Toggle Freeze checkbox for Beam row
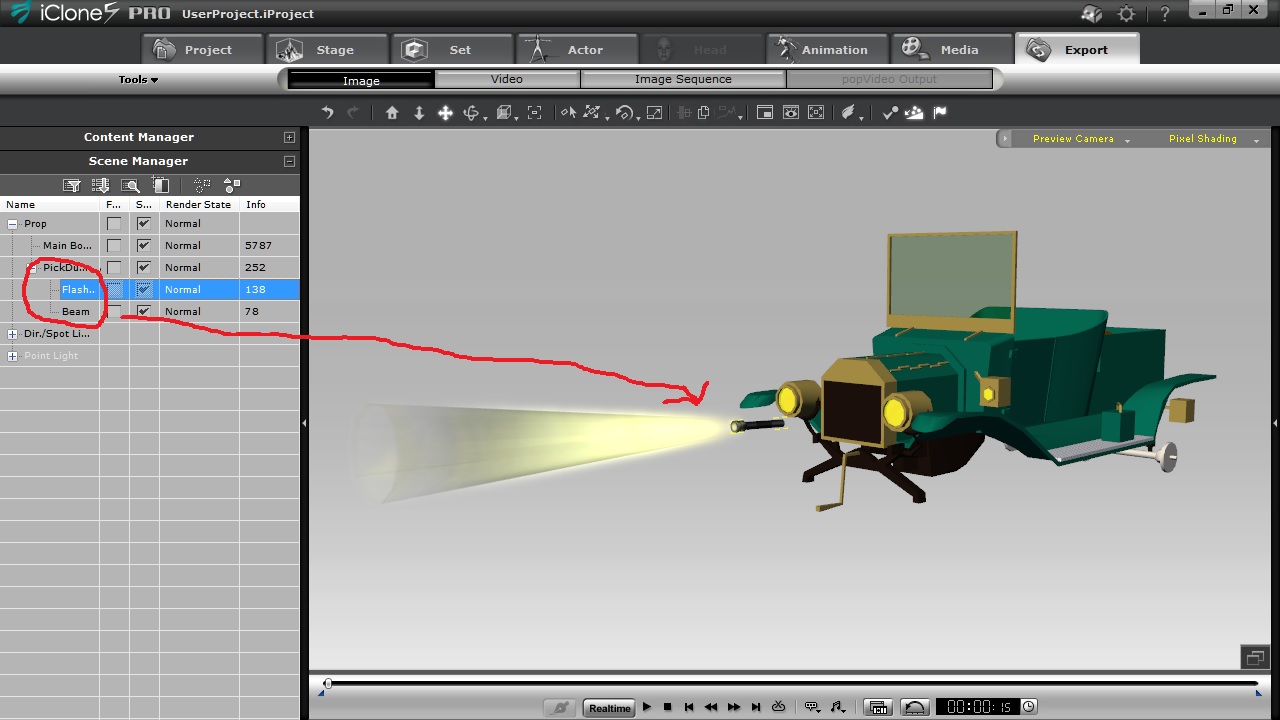 [x=114, y=312]
